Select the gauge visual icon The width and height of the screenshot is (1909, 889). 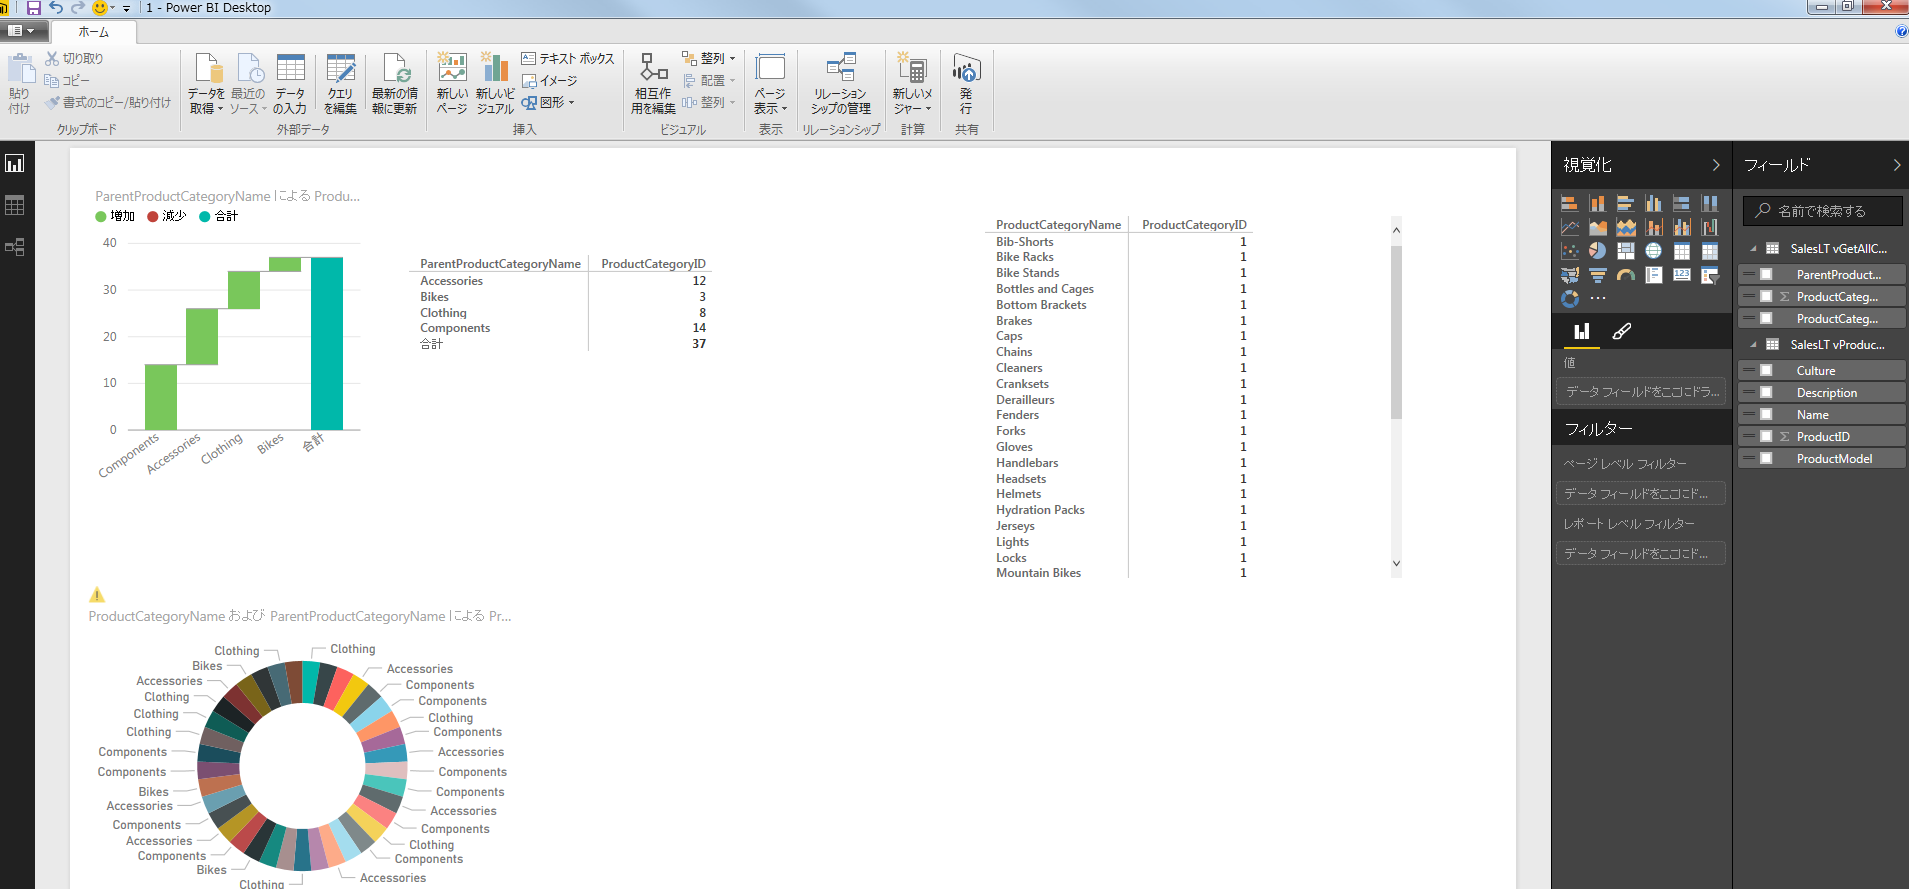point(1625,275)
